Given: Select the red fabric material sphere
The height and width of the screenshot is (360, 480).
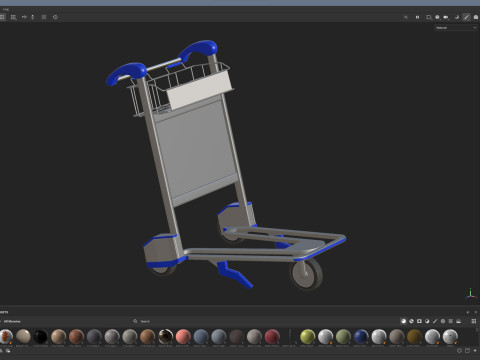Looking at the screenshot, I should 272,337.
